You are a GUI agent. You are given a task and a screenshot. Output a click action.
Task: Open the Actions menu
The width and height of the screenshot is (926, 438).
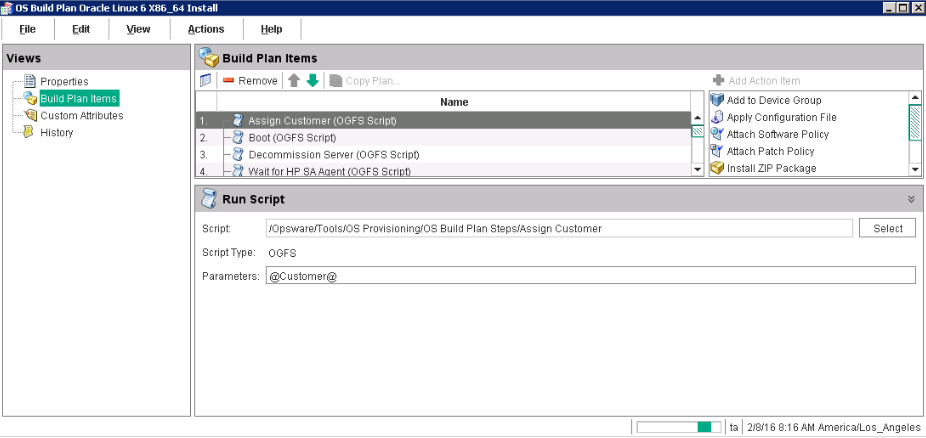click(x=206, y=29)
